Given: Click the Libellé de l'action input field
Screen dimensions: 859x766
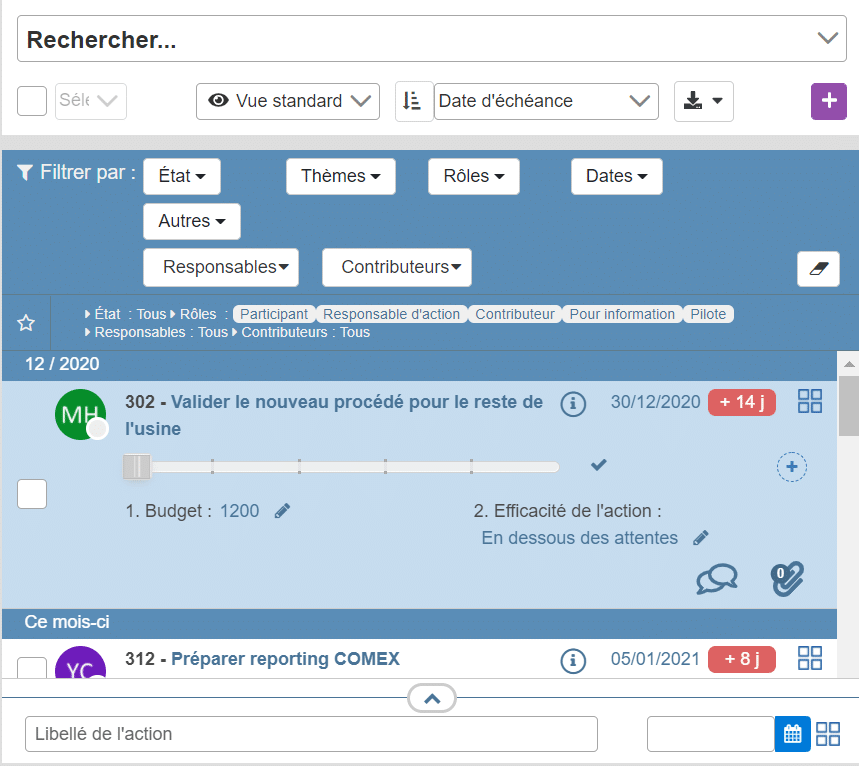Looking at the screenshot, I should tap(311, 734).
